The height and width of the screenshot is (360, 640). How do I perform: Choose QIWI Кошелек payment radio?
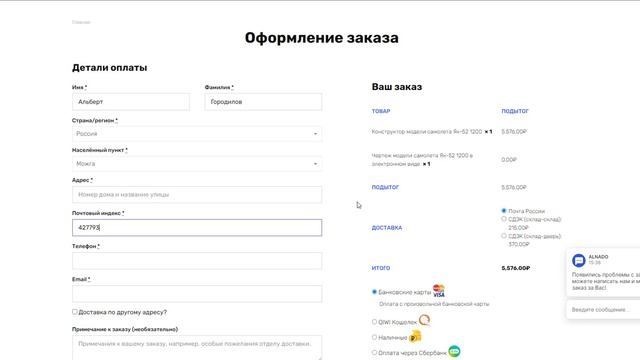click(x=374, y=322)
